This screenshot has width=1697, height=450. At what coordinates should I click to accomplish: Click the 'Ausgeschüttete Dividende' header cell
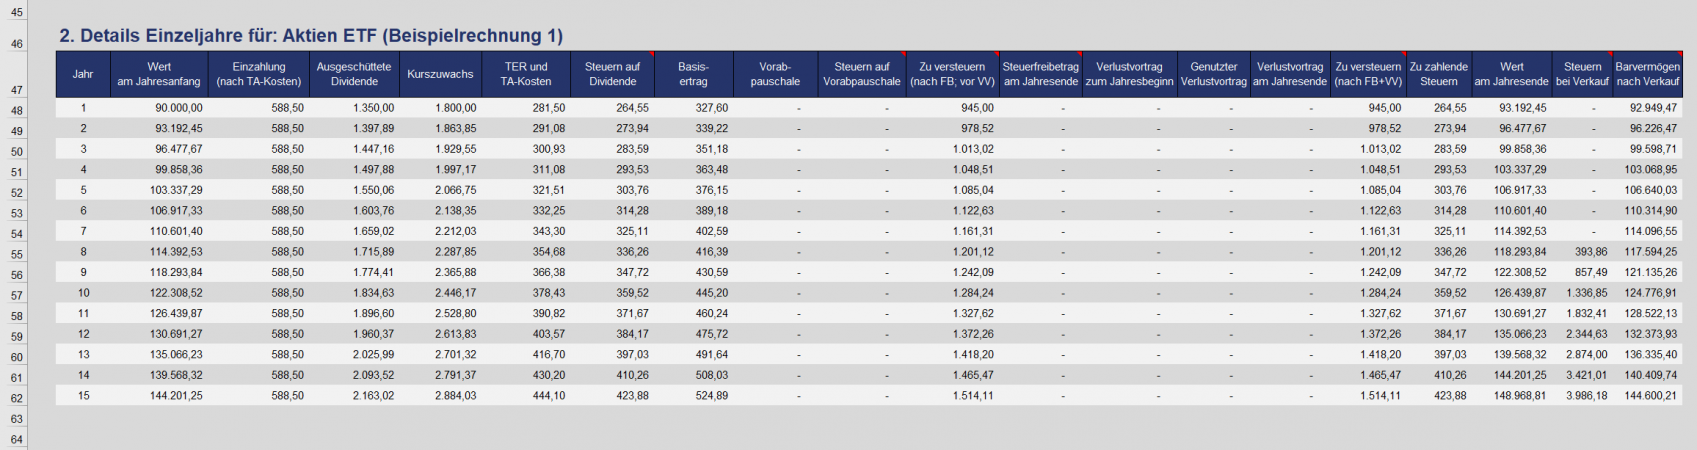tap(353, 74)
